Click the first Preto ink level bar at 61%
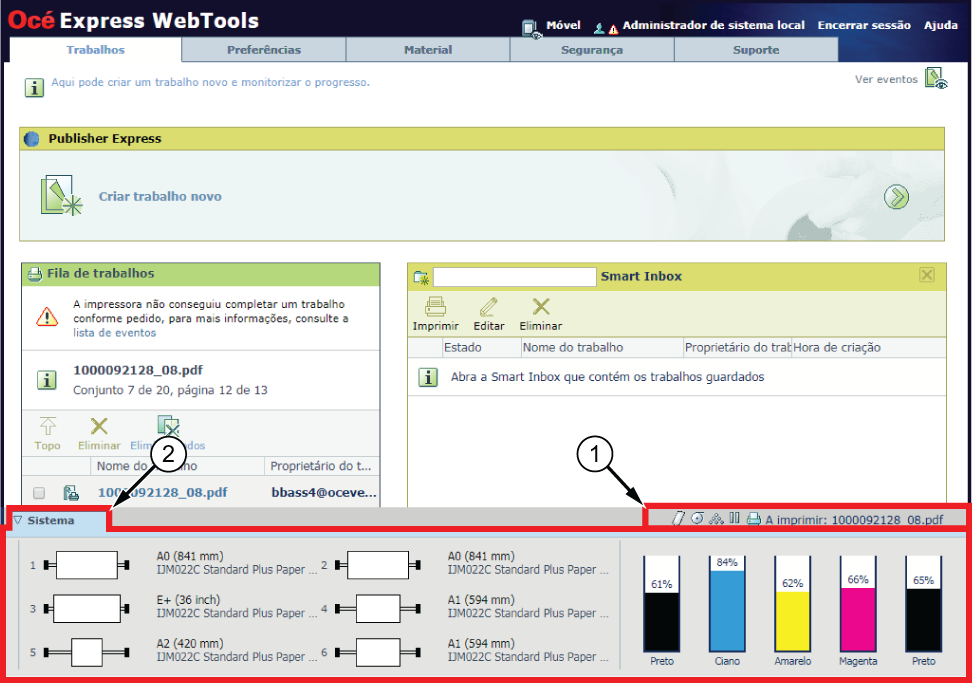The image size is (972, 683). [x=661, y=604]
